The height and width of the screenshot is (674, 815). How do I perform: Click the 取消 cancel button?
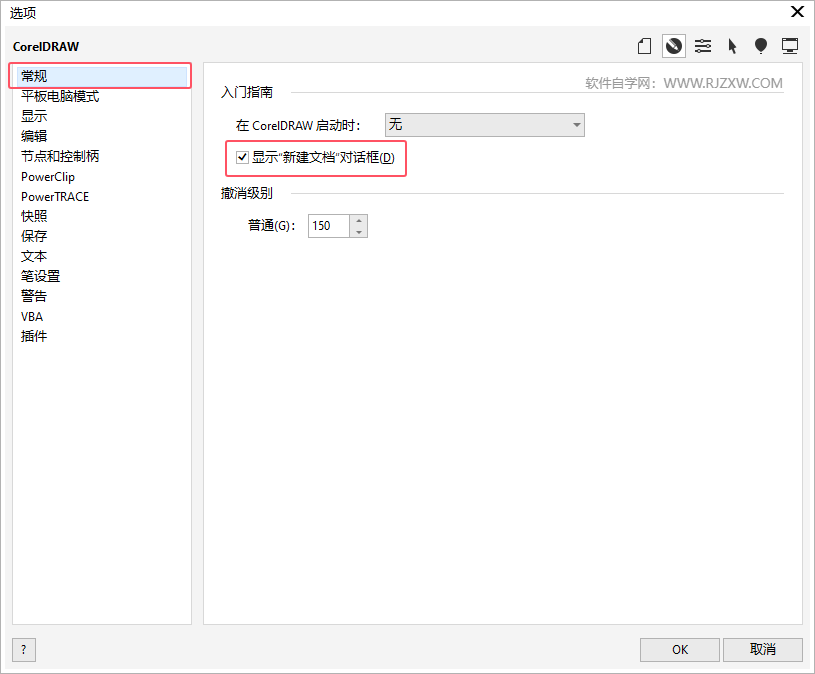(763, 650)
